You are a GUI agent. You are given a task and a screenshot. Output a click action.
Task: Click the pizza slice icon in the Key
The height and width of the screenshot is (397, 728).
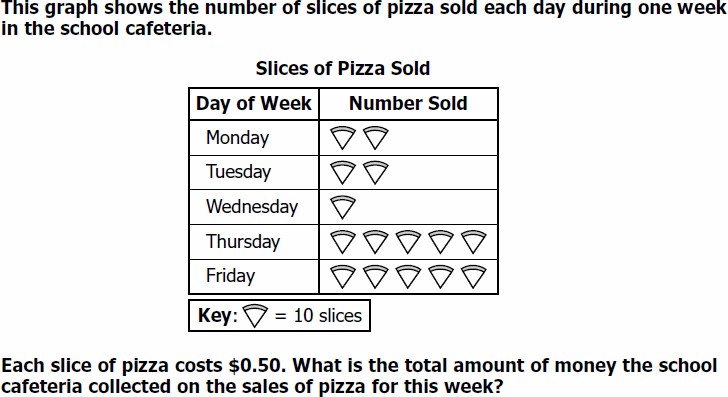pyautogui.click(x=255, y=316)
